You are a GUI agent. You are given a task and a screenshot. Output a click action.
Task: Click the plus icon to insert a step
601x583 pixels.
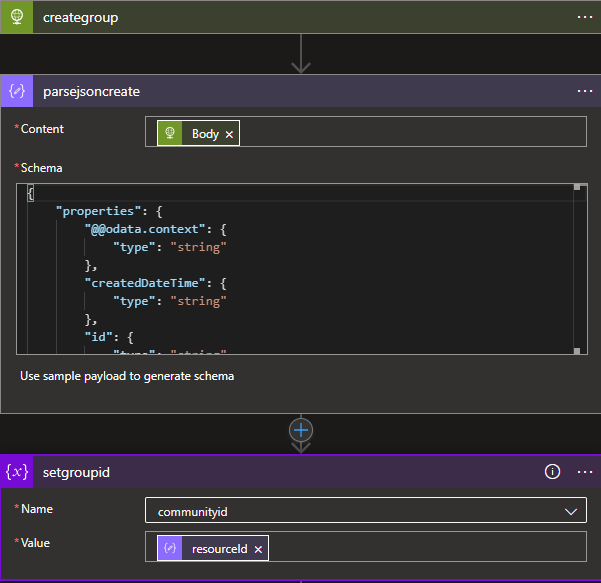click(x=301, y=430)
